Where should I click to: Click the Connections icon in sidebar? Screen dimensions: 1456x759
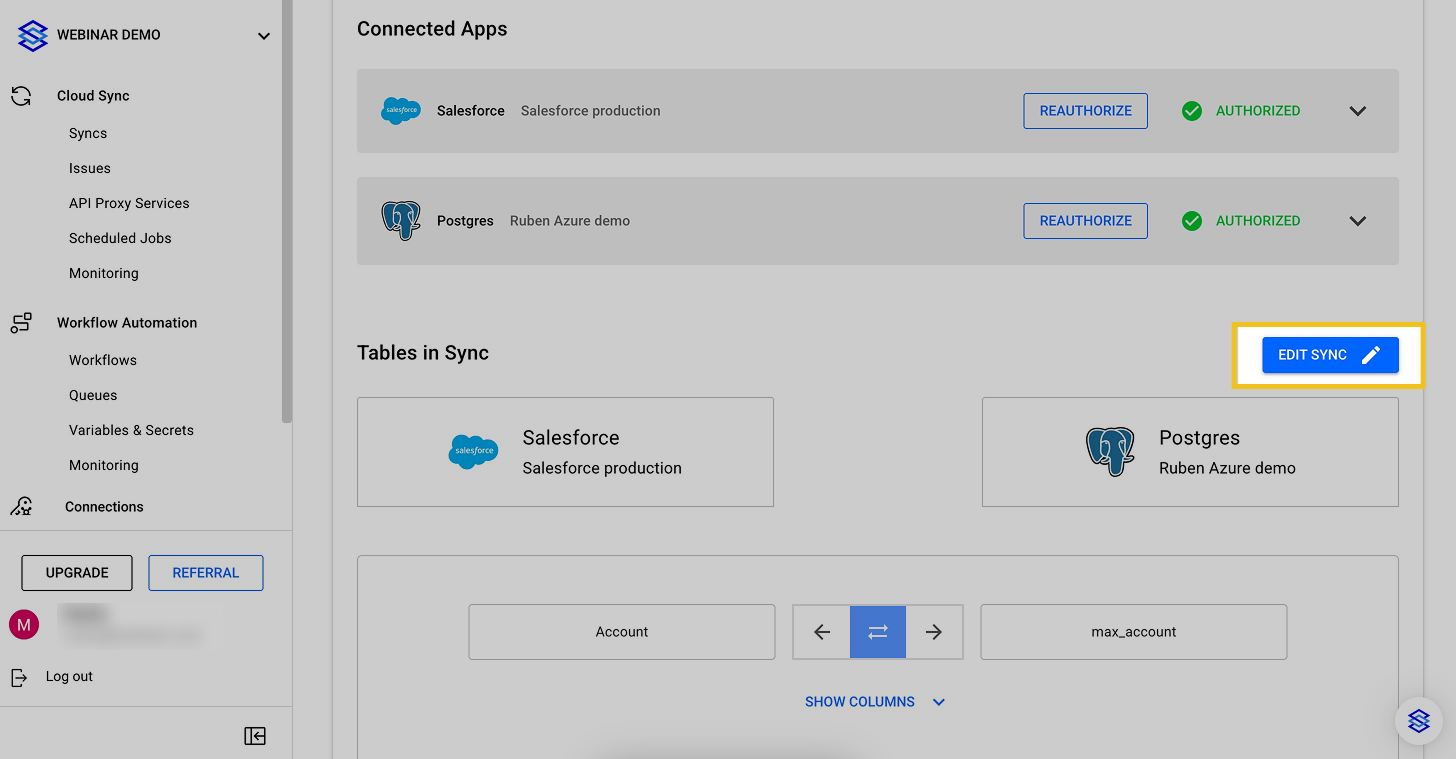coord(21,506)
